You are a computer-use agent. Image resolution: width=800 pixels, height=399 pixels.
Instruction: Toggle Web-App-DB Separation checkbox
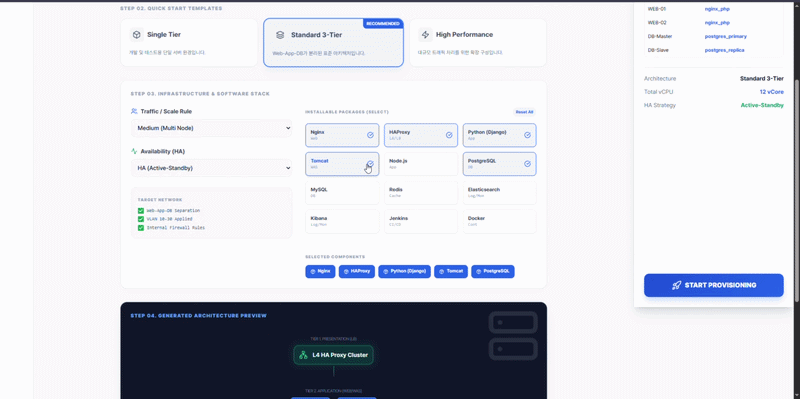coord(141,211)
